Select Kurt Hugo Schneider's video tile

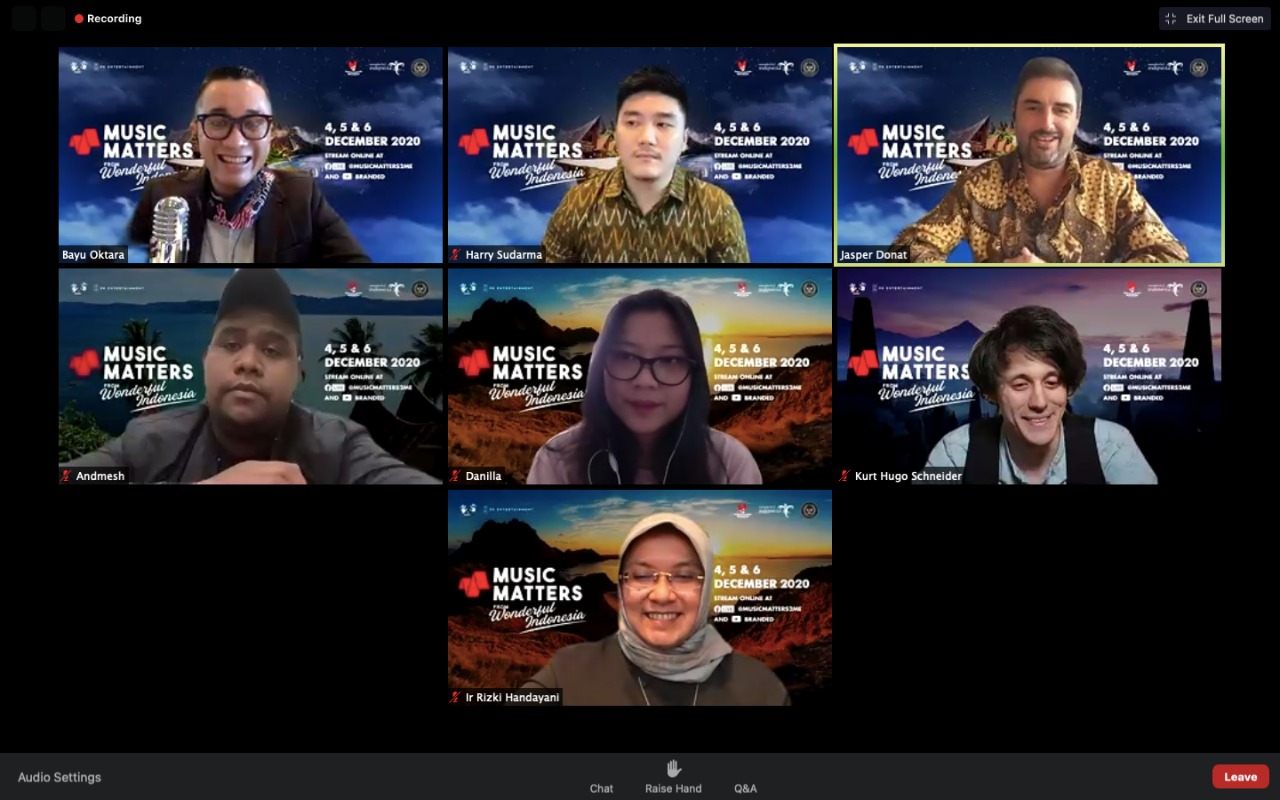coord(1029,376)
